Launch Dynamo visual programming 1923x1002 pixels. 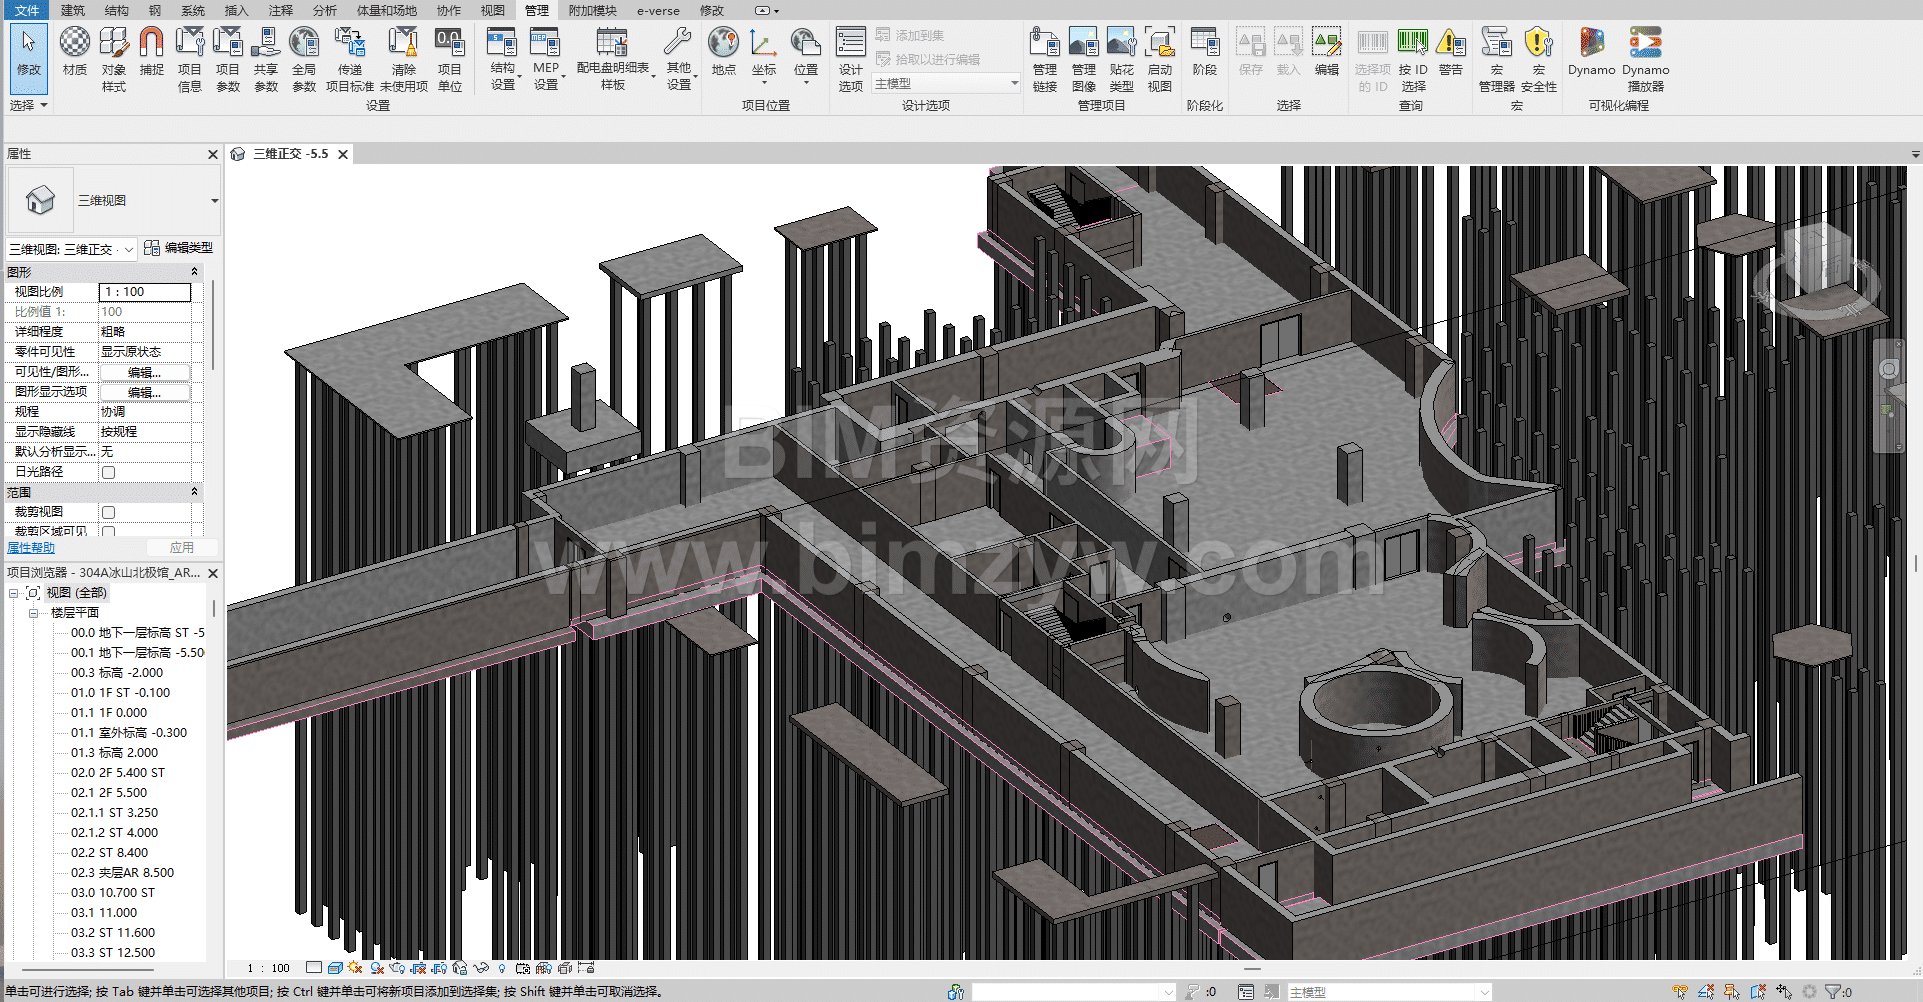pyautogui.click(x=1592, y=52)
